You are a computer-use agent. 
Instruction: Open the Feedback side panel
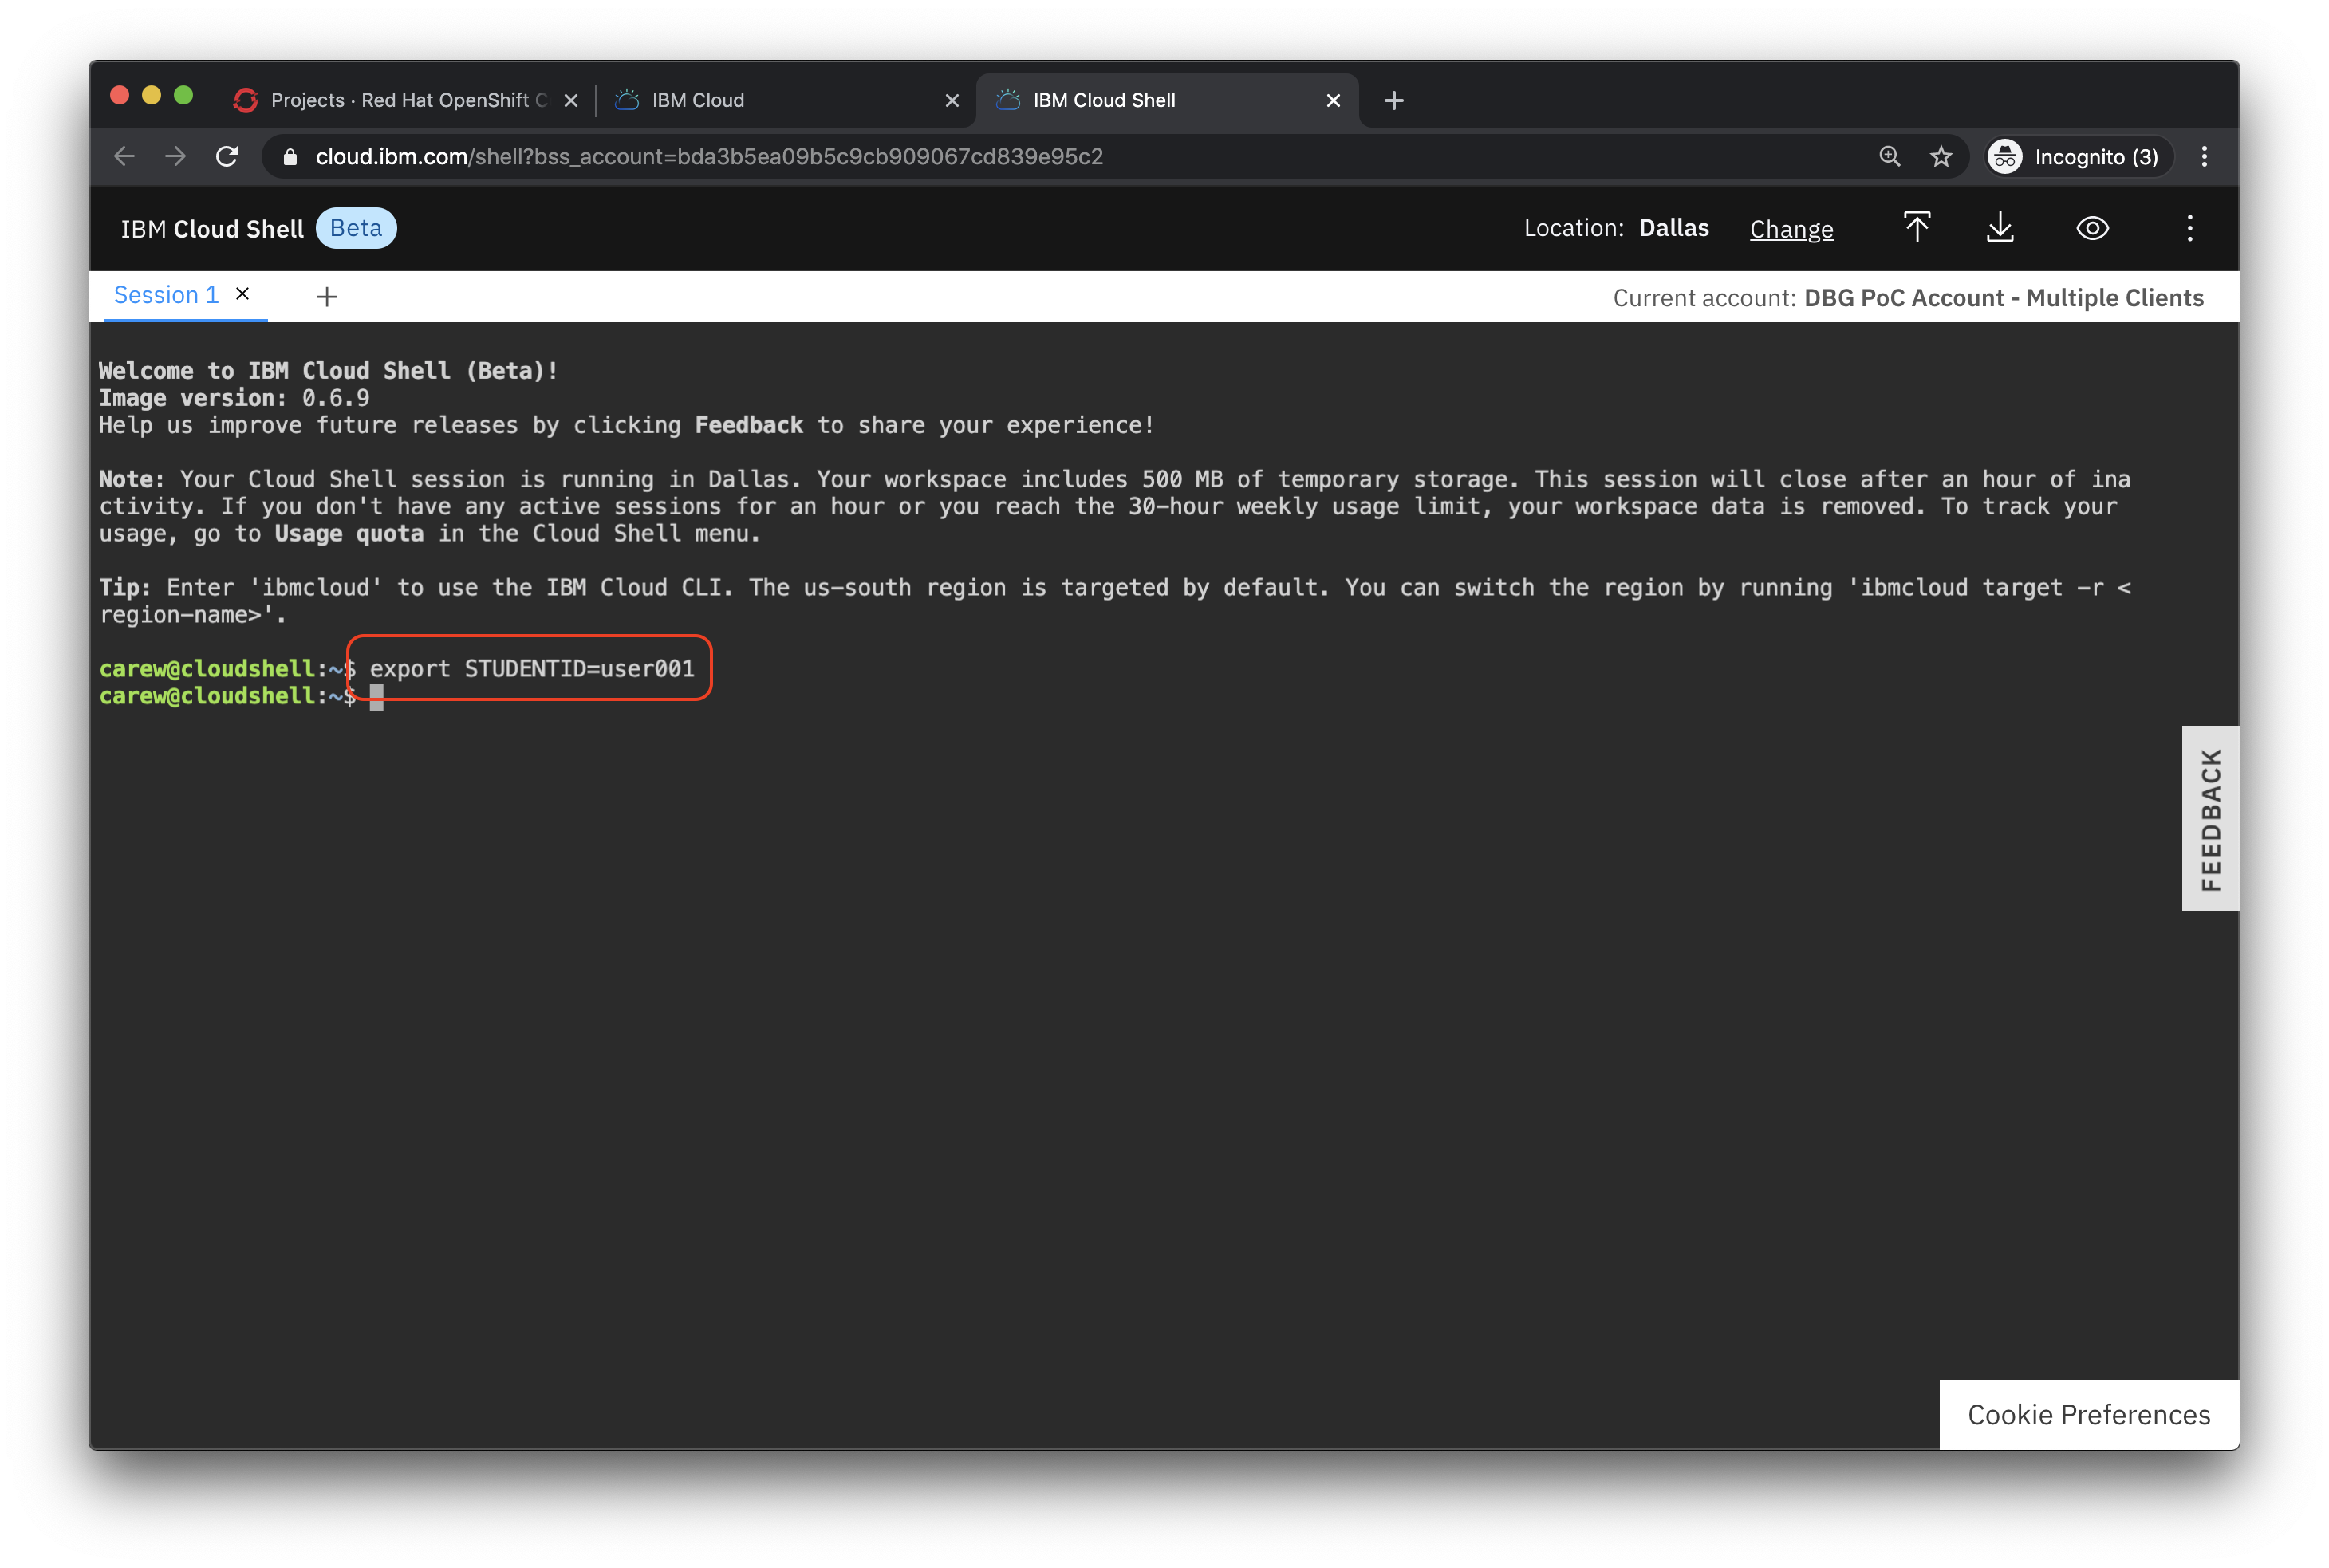[2209, 818]
